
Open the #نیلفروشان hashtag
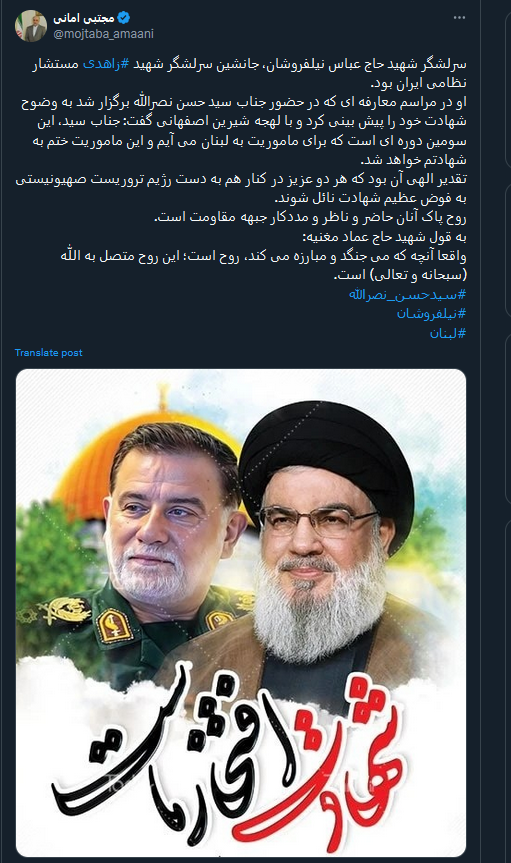coord(432,314)
